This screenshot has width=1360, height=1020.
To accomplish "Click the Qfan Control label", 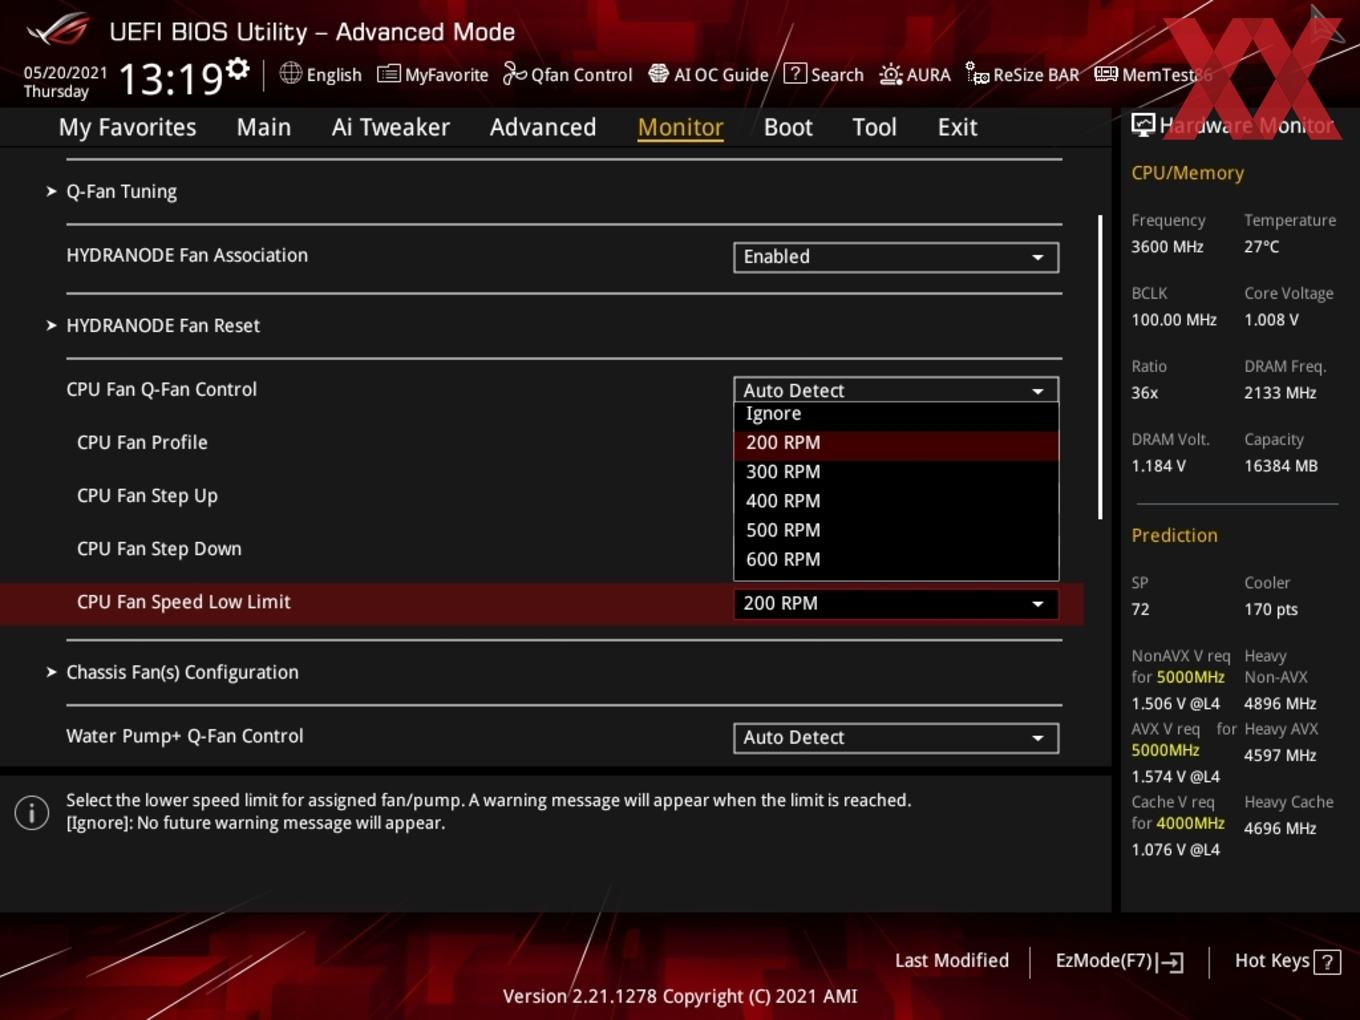I will (x=582, y=75).
